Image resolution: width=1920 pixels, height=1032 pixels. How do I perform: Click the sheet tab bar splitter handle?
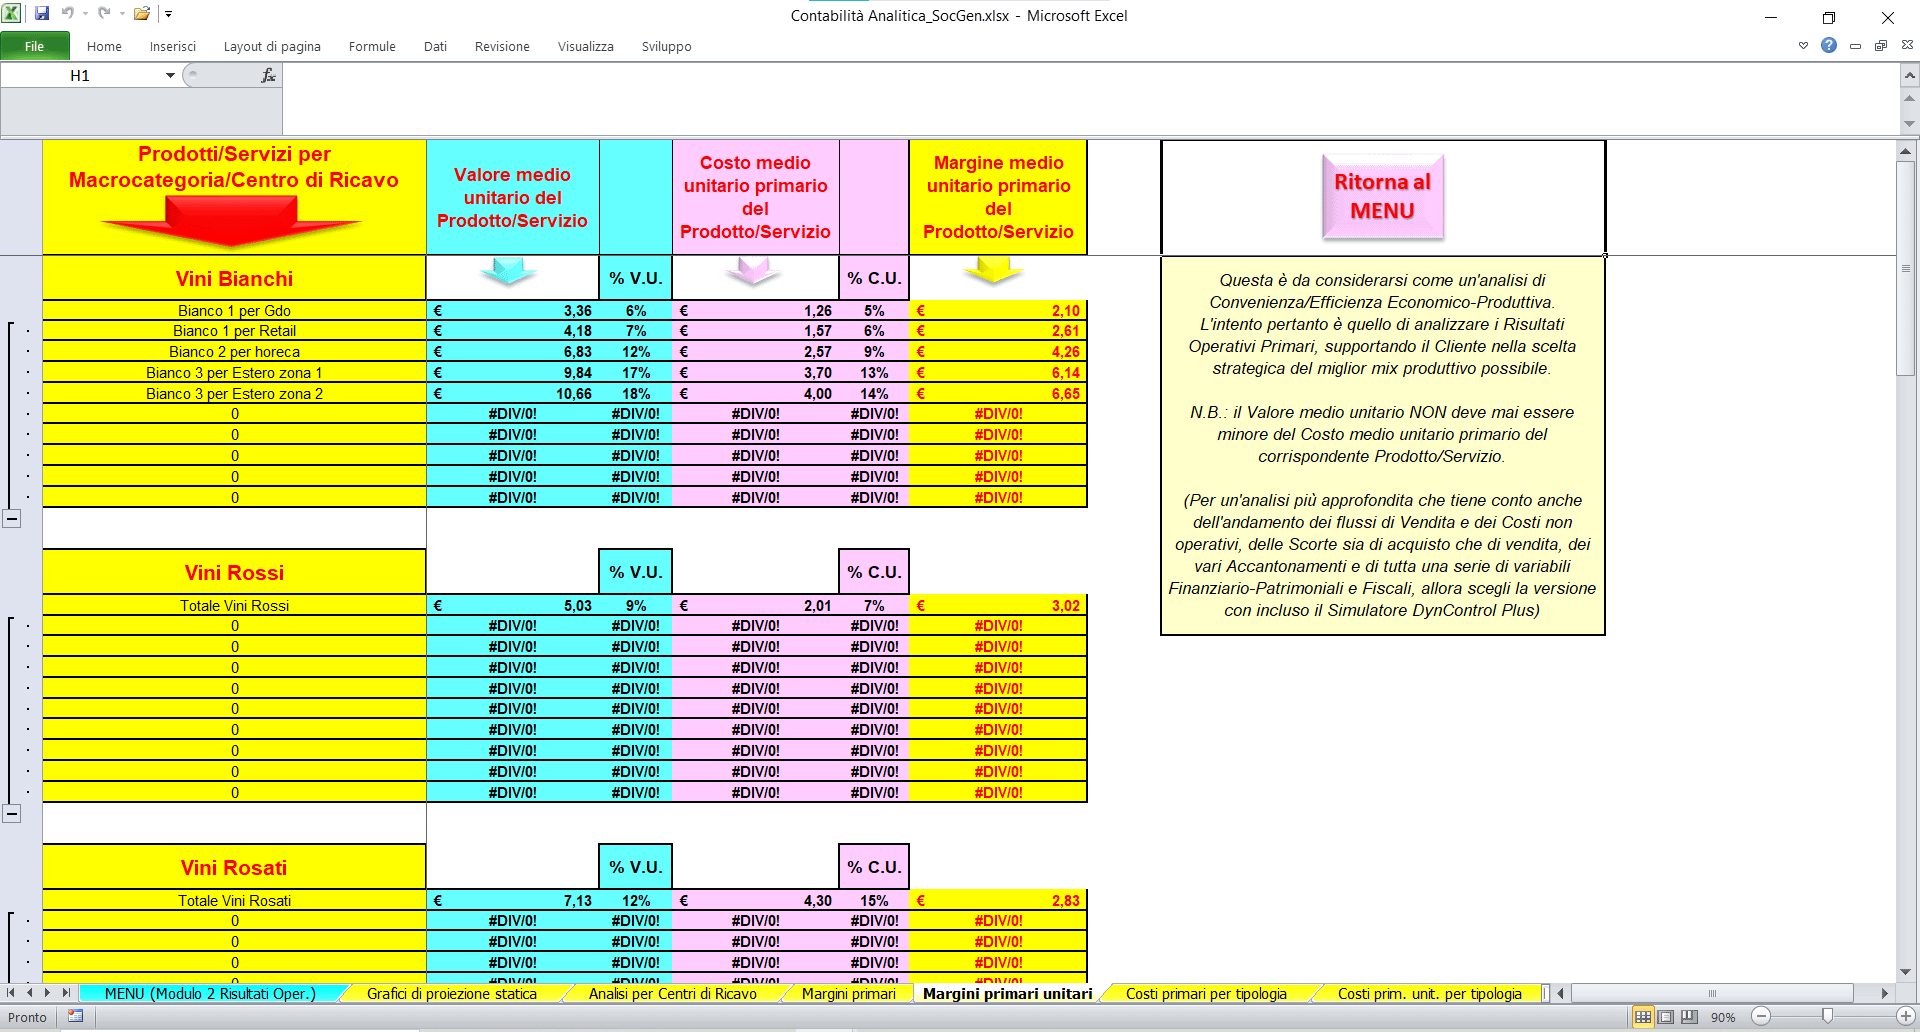click(1545, 993)
